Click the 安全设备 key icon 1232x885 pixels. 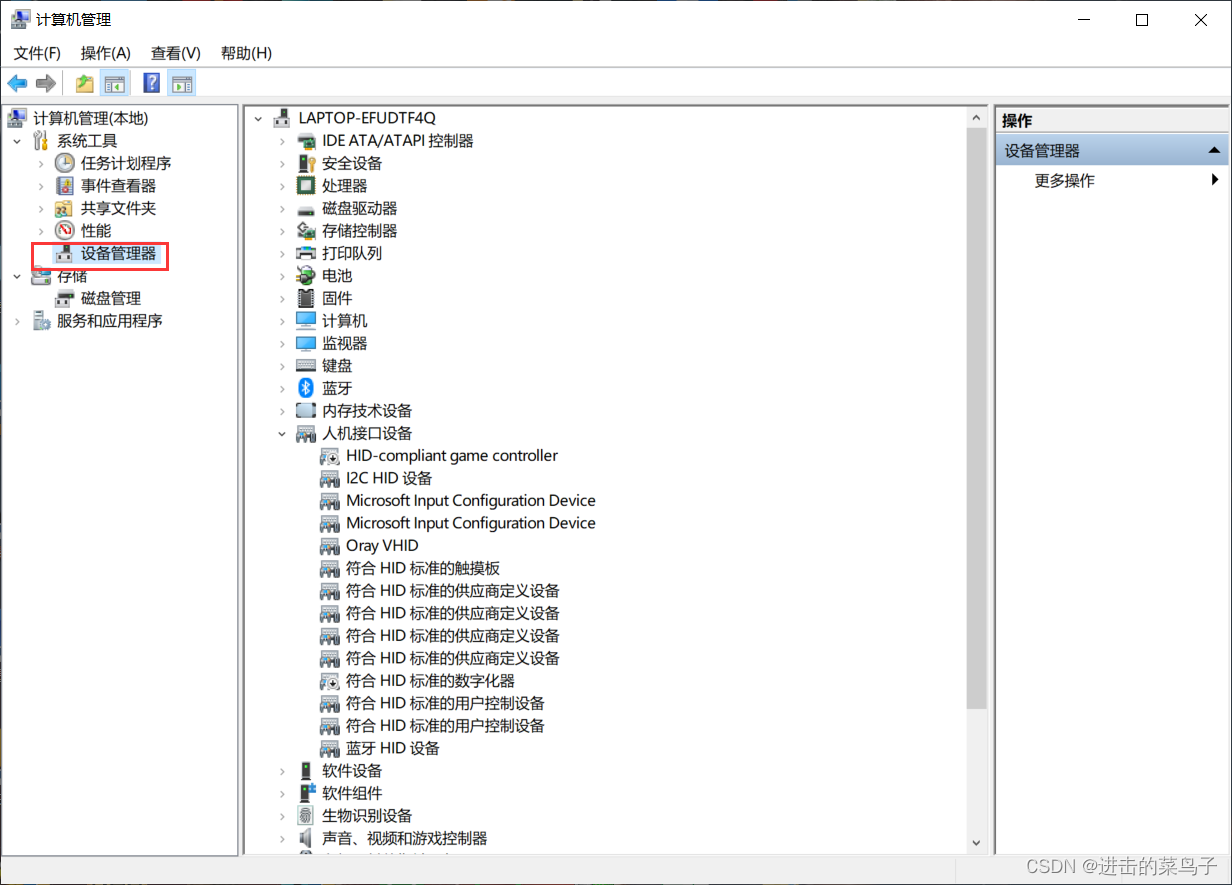[x=306, y=163]
